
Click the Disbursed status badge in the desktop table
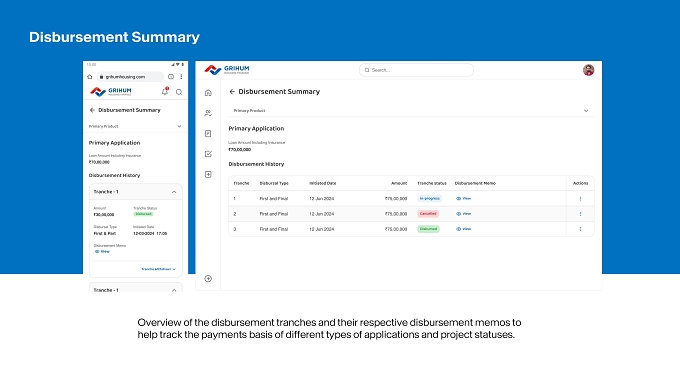pos(428,229)
